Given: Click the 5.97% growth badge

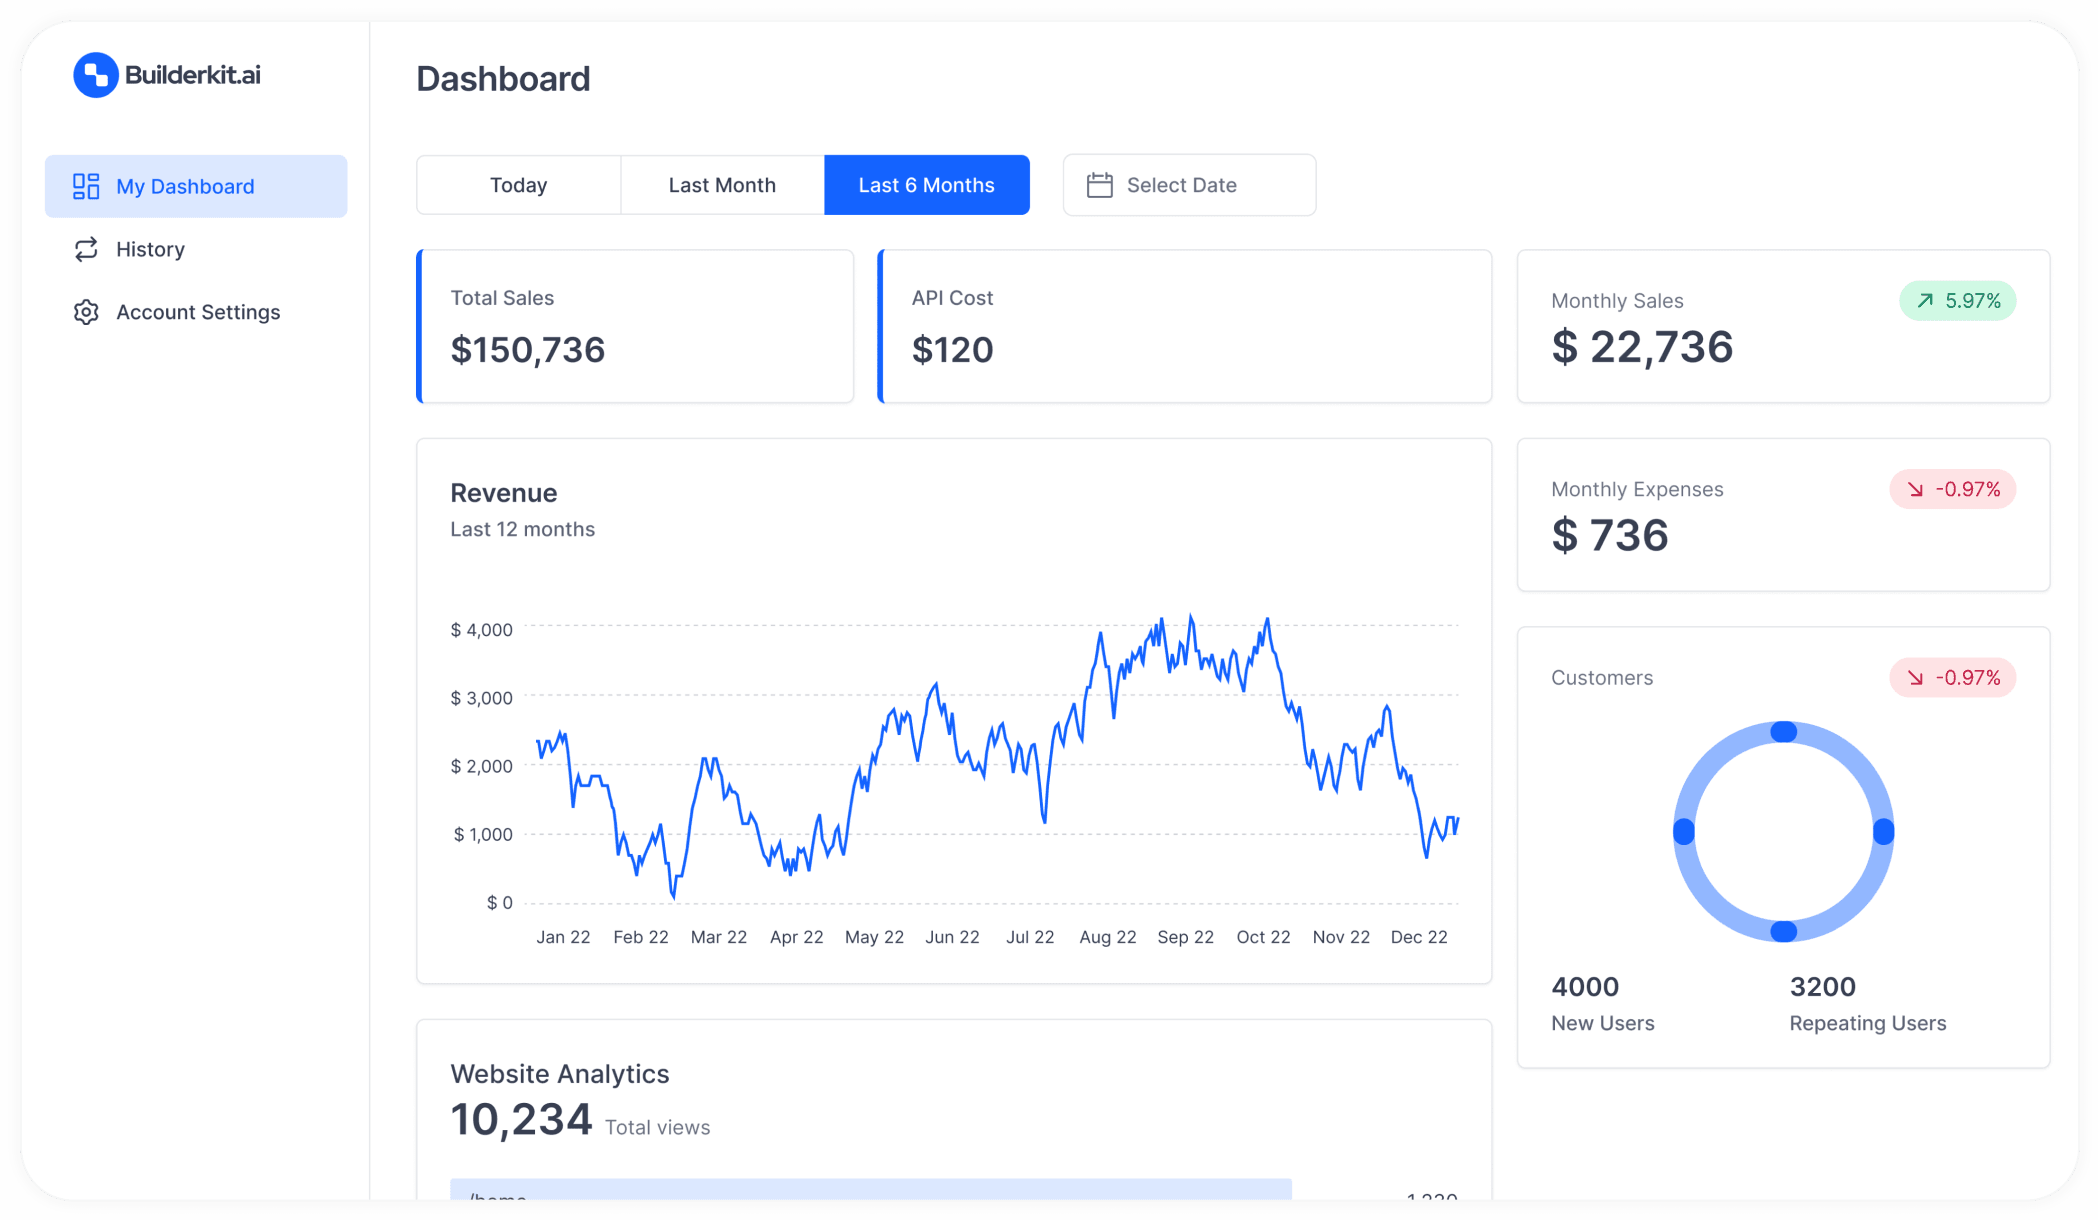Looking at the screenshot, I should click(1957, 301).
